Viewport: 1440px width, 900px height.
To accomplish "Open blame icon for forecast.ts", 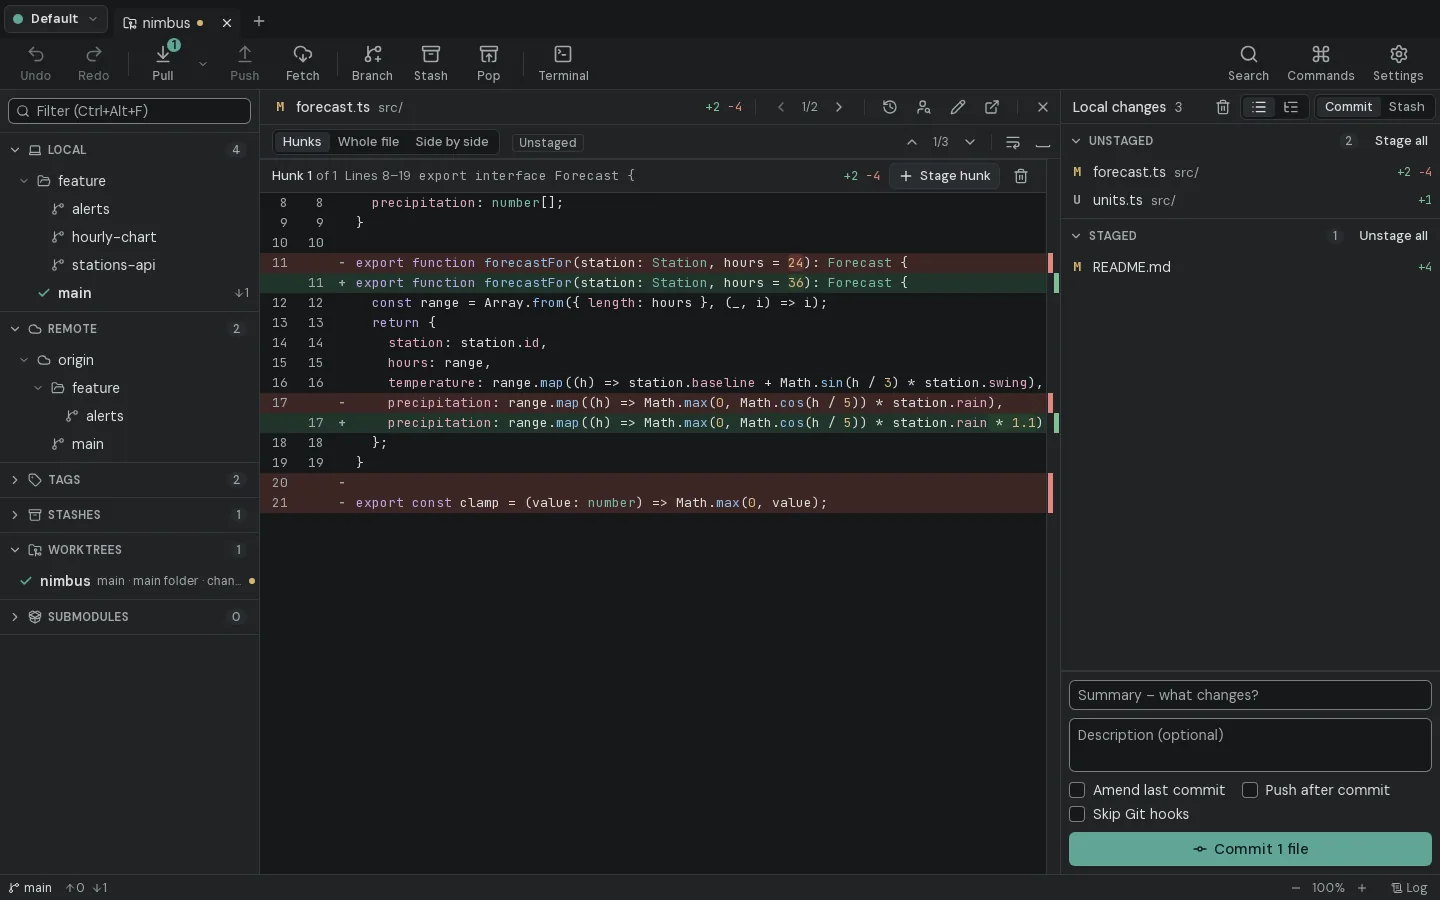I will pyautogui.click(x=924, y=107).
